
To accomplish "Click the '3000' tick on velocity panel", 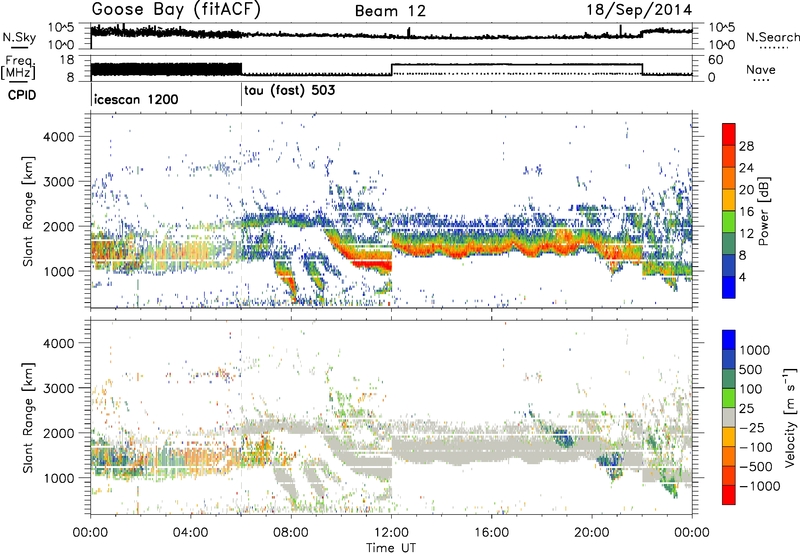I will (x=58, y=388).
